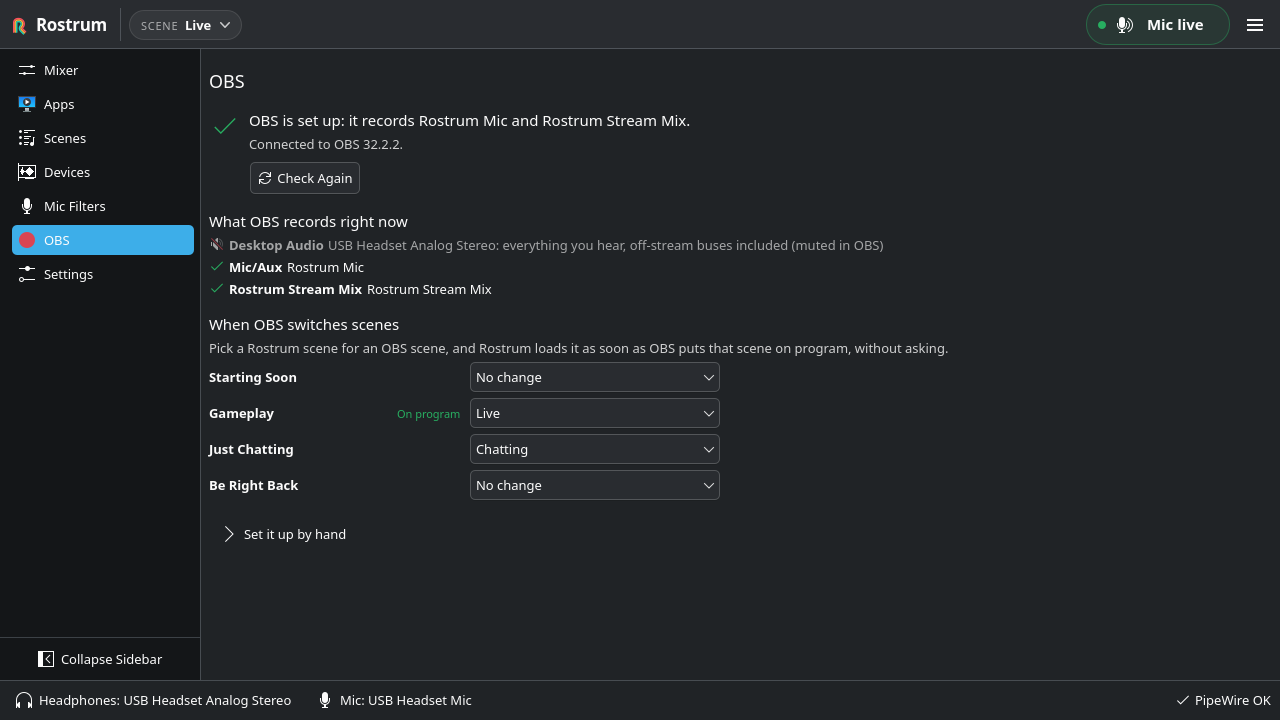1280x720 pixels.
Task: Select the OBS sidebar item
Action: [103, 240]
